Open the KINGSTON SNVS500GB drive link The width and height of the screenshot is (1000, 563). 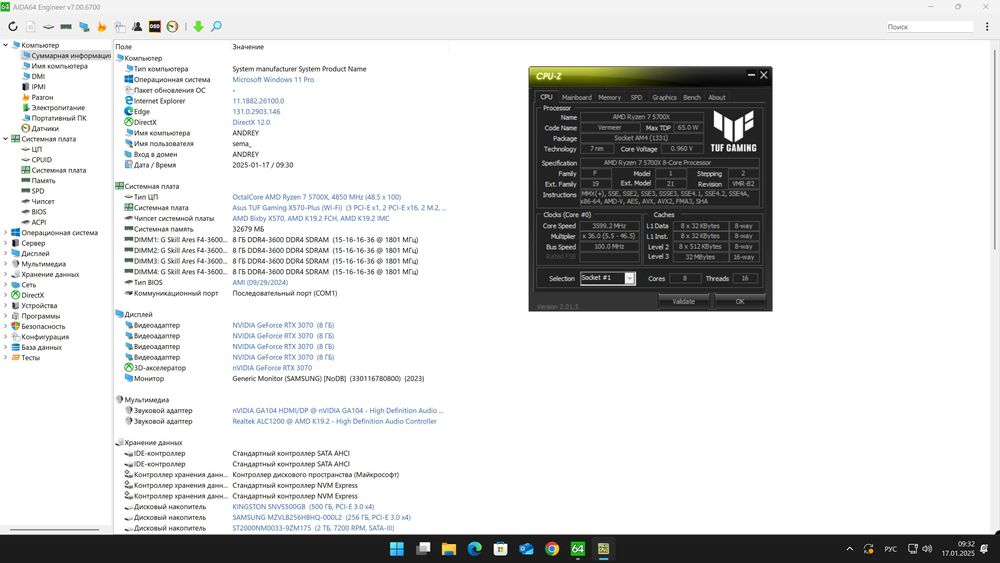[303, 507]
